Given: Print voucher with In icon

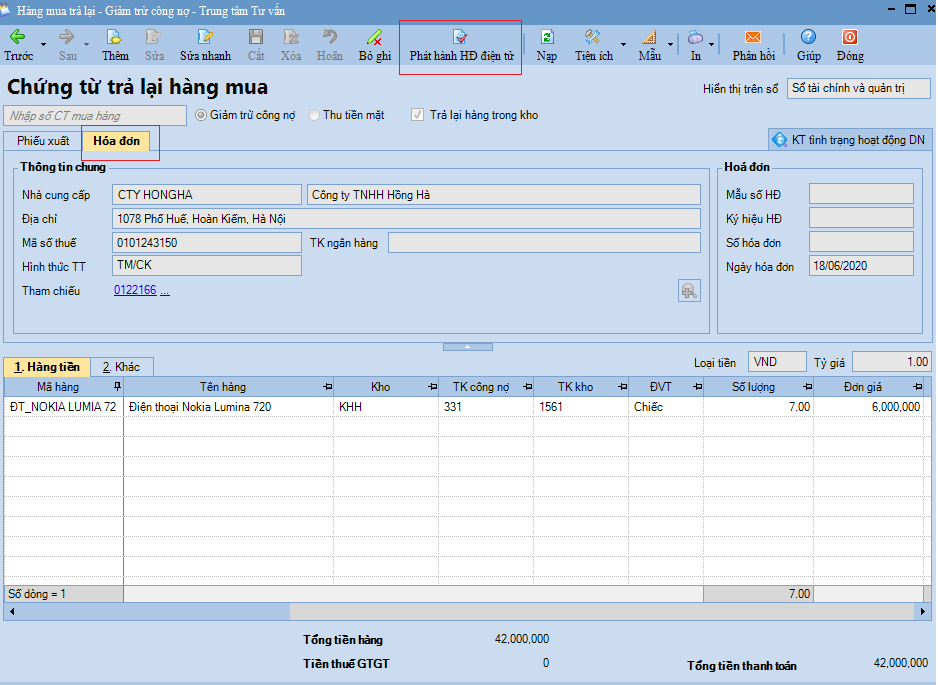Looking at the screenshot, I should 695,45.
